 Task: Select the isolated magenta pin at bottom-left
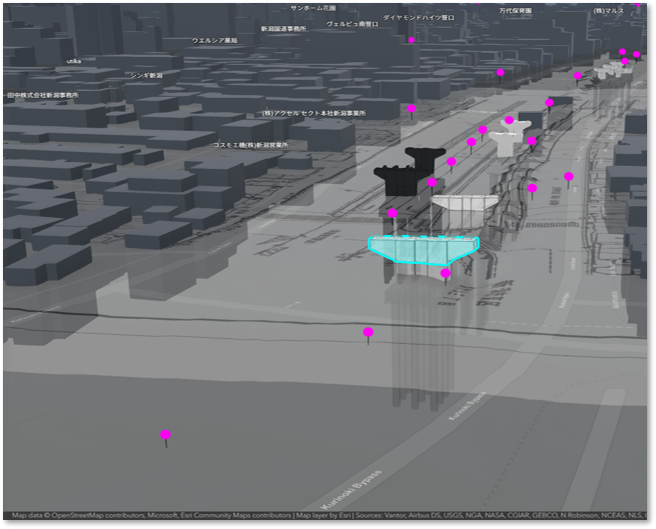tap(166, 434)
